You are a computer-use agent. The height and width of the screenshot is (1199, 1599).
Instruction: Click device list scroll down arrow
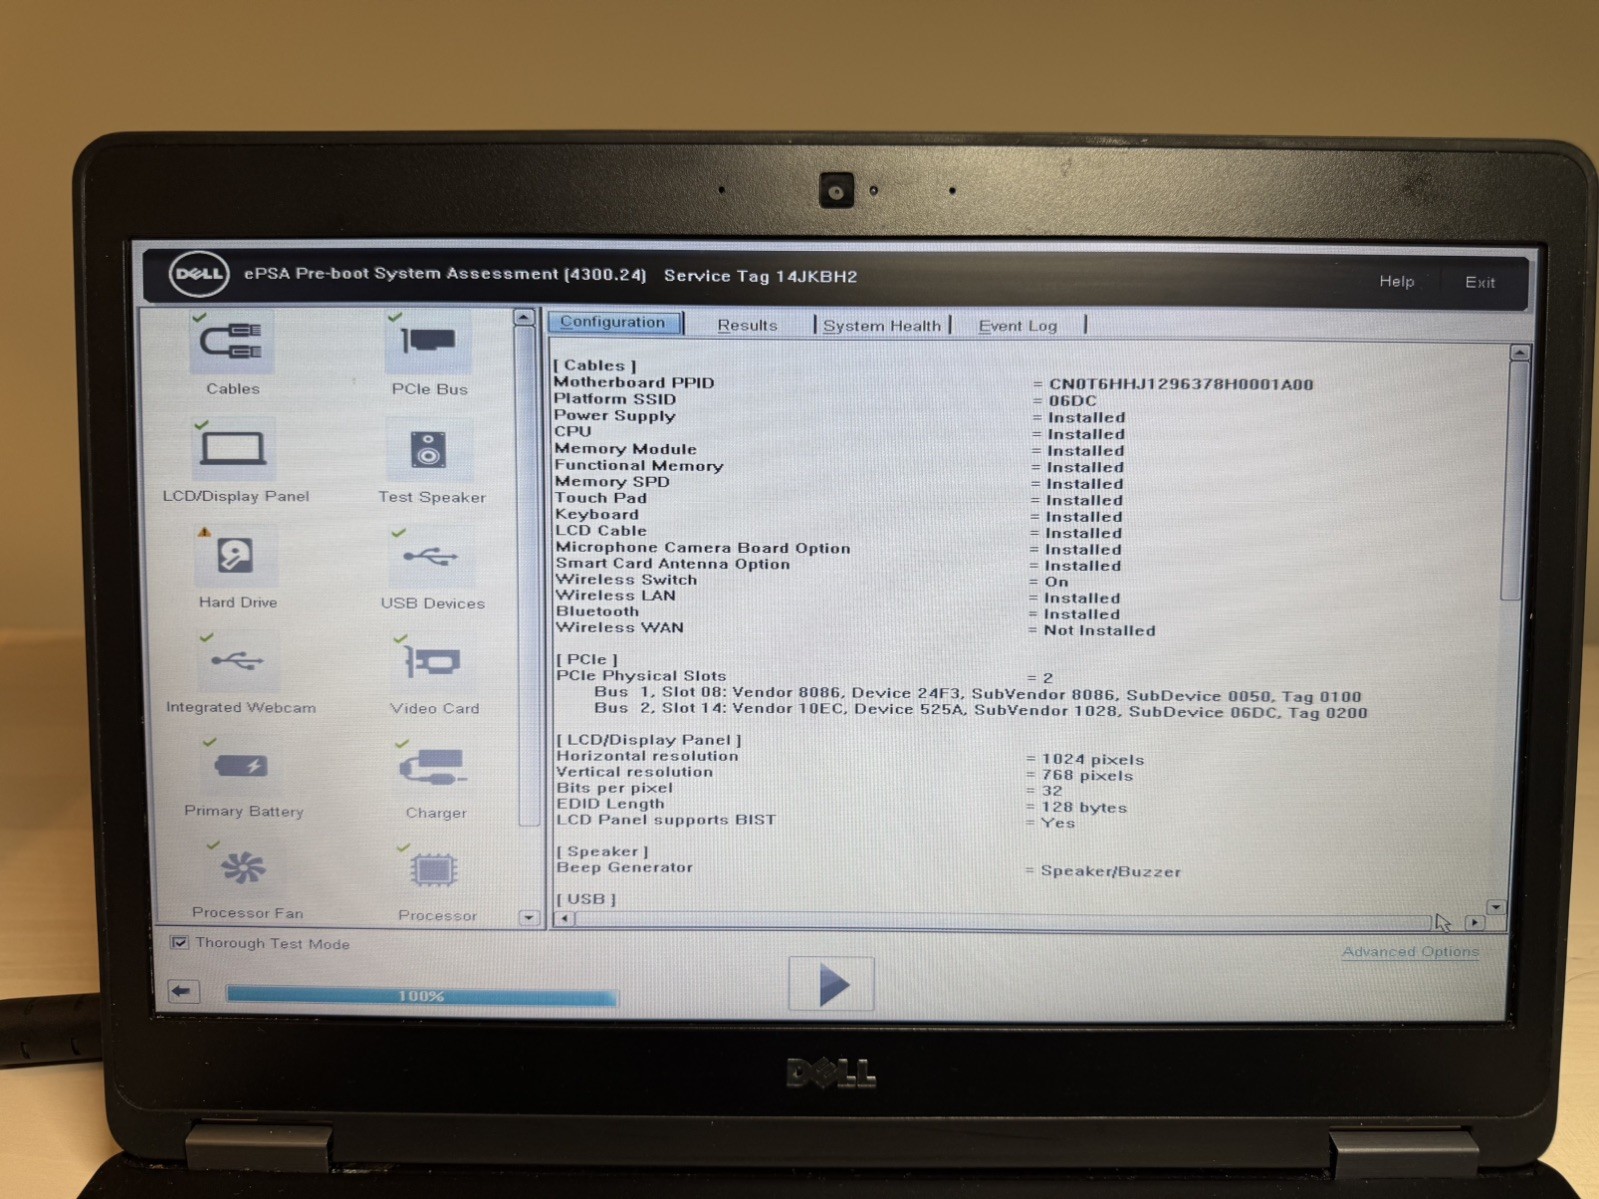pyautogui.click(x=528, y=917)
